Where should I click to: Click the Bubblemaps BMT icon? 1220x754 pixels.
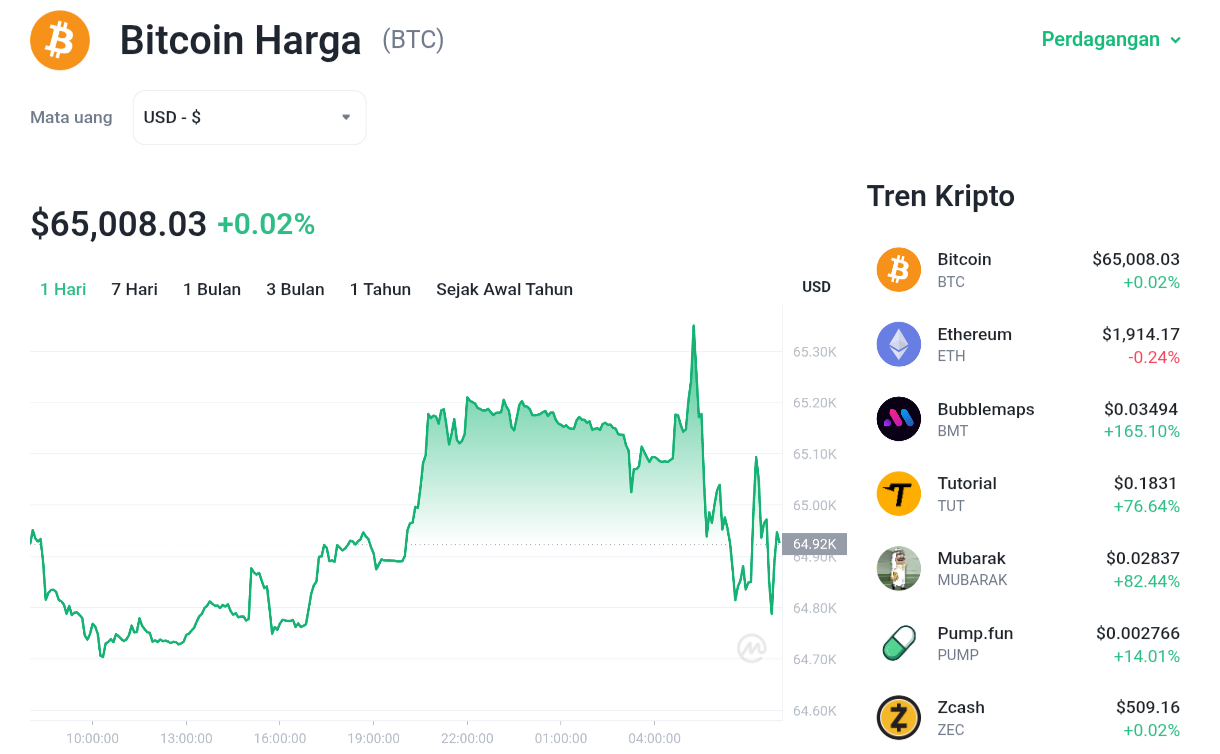click(x=898, y=419)
